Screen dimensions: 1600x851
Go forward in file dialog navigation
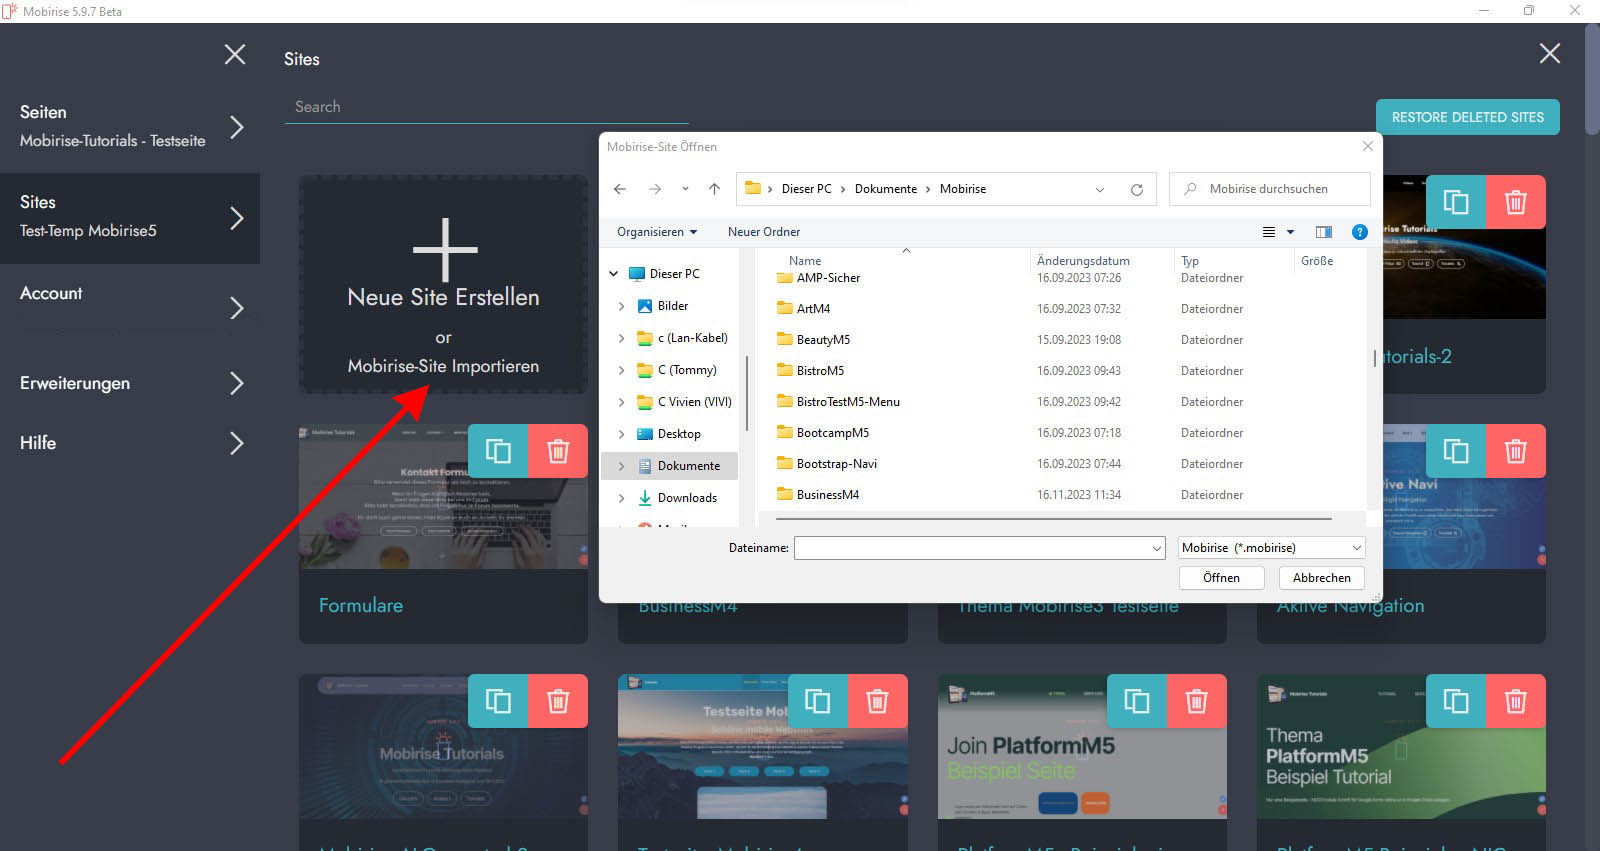point(655,189)
